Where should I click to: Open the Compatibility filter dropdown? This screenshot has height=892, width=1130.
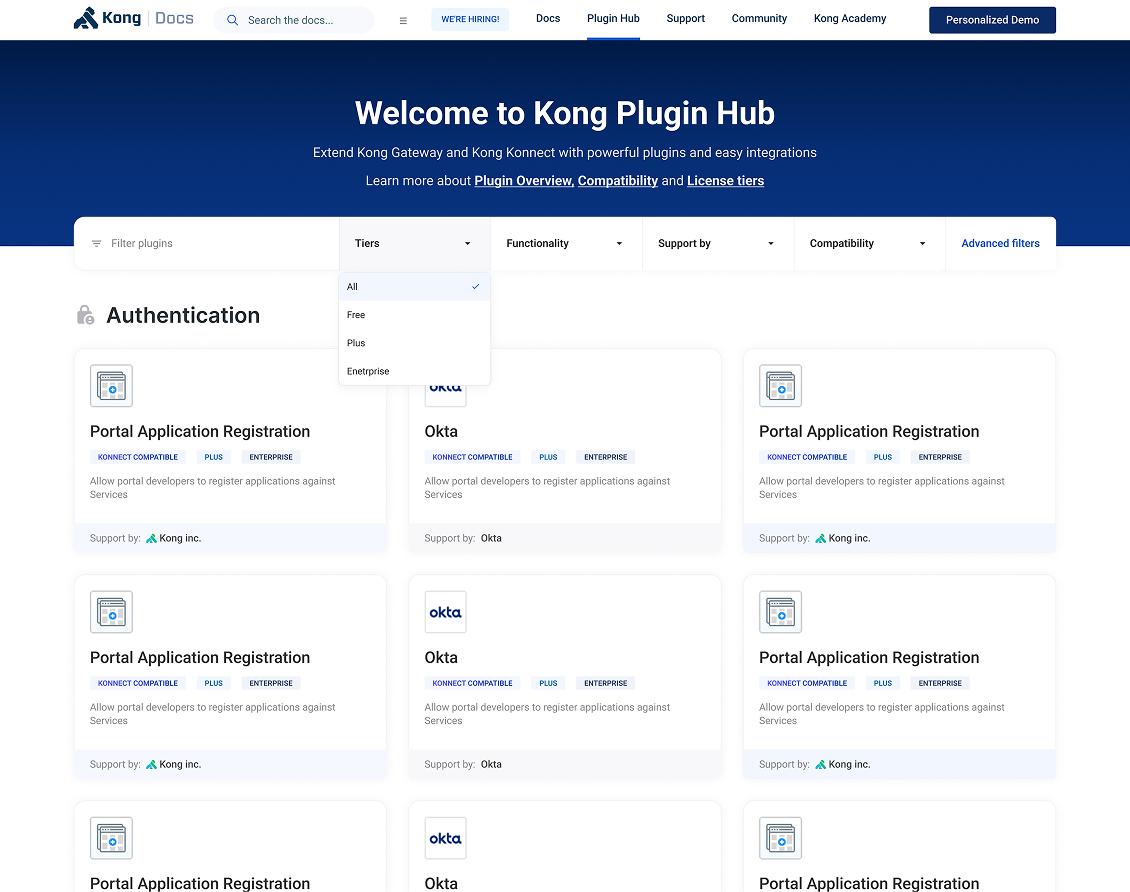pos(869,243)
